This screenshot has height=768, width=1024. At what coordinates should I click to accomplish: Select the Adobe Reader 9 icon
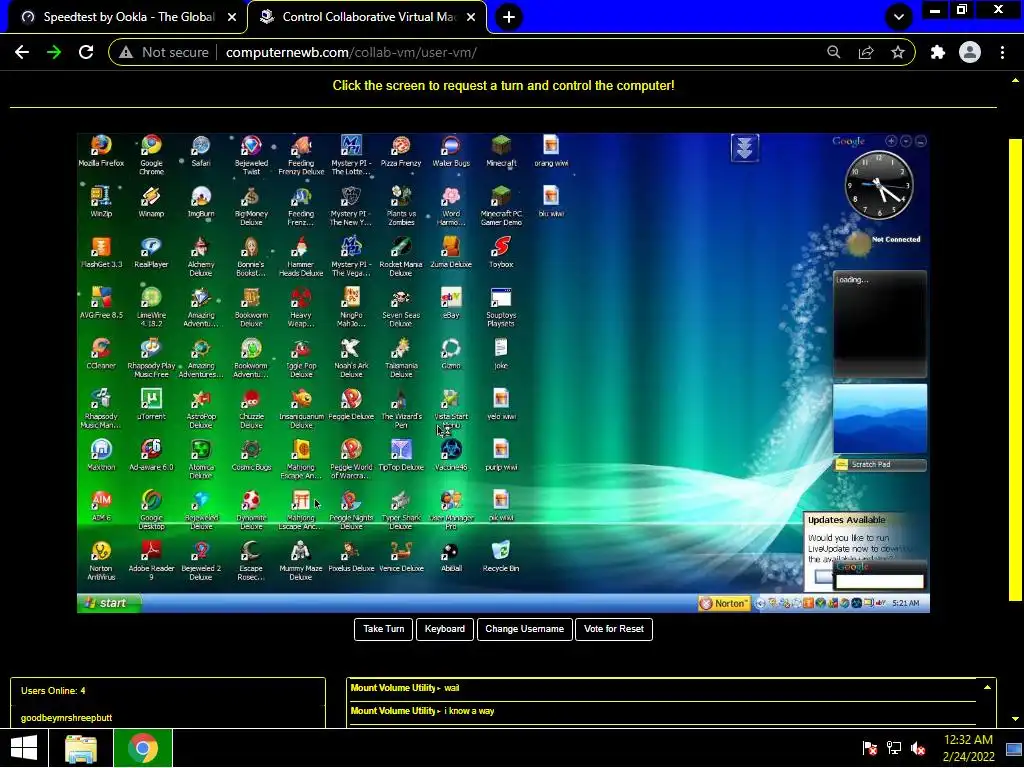[x=151, y=561]
